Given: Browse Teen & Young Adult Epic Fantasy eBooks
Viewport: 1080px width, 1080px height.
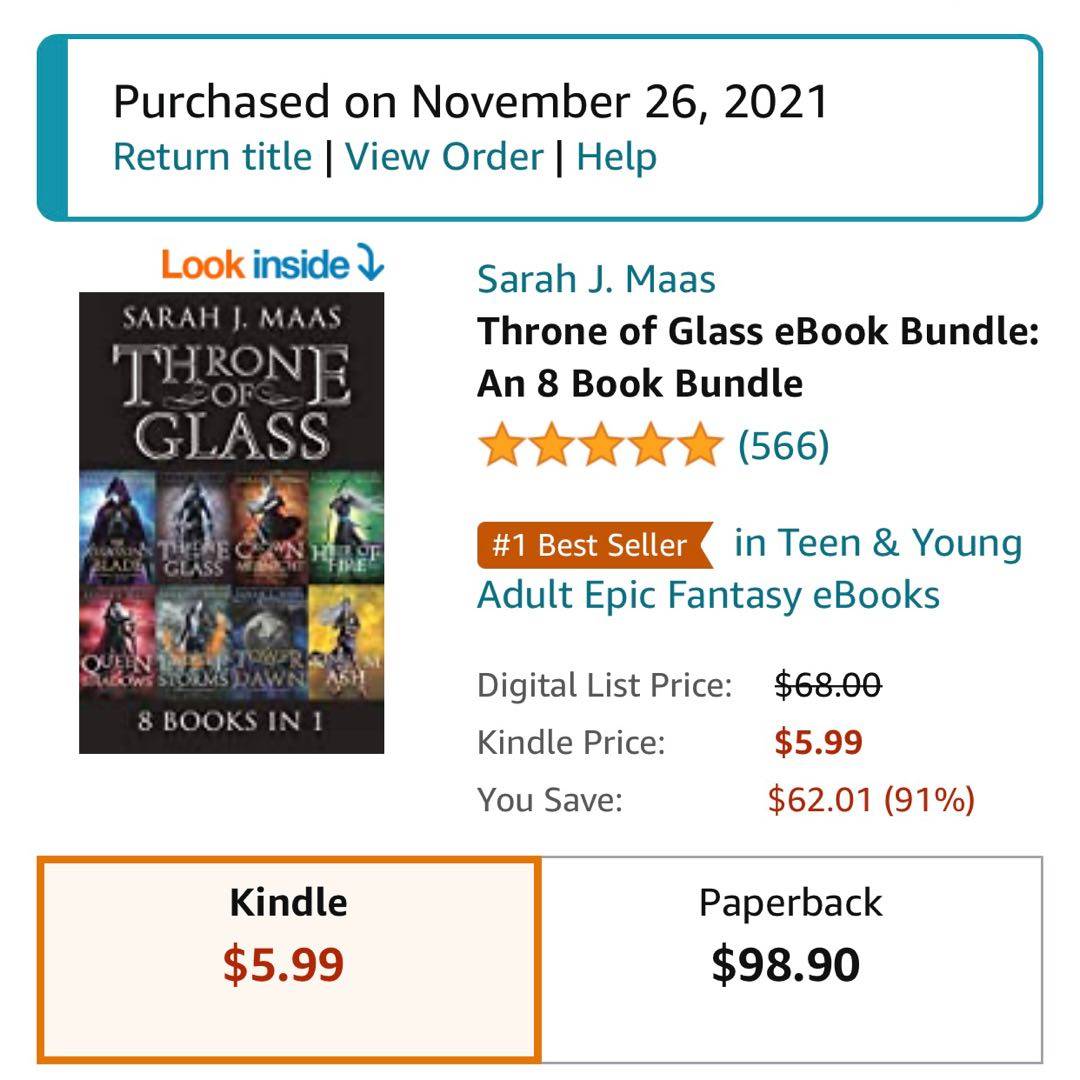Looking at the screenshot, I should 750,570.
